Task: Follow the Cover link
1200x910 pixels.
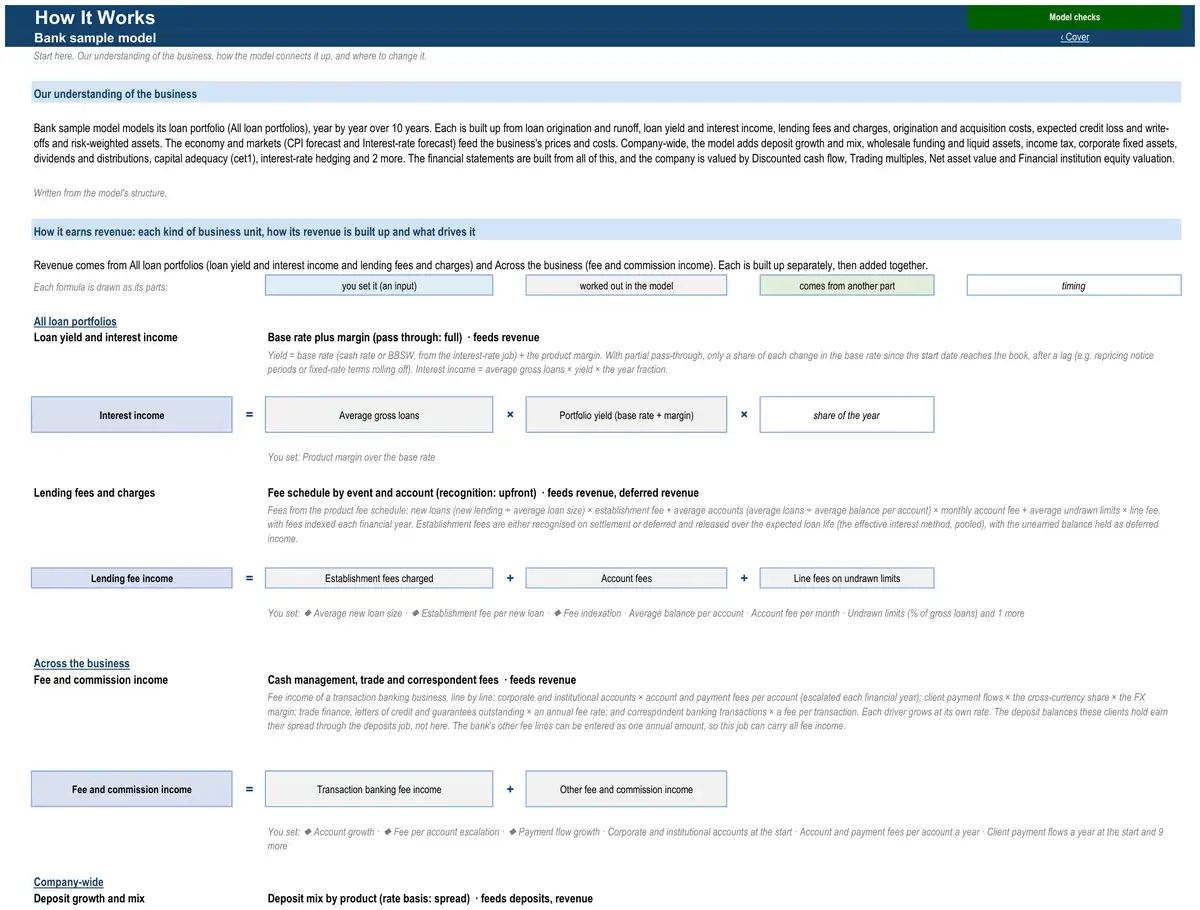Action: click(x=1075, y=37)
